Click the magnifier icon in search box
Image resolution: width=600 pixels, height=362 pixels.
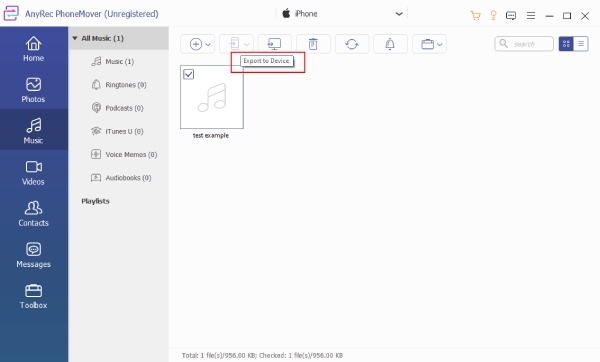click(504, 44)
